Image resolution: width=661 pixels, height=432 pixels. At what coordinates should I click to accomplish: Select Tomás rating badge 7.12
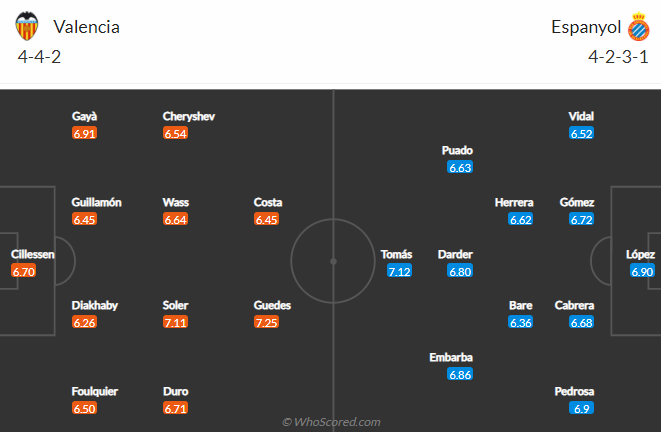(399, 271)
